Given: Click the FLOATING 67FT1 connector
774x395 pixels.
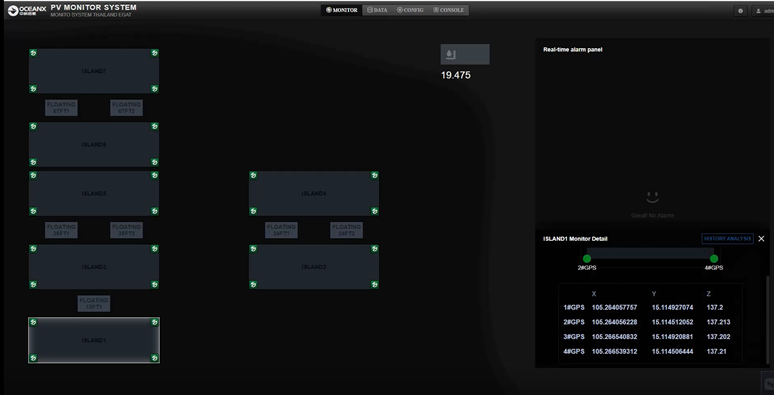Looking at the screenshot, I should tap(61, 108).
